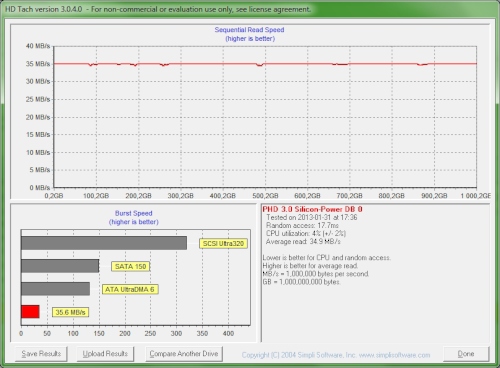Close the dialog with Done

coord(466,354)
